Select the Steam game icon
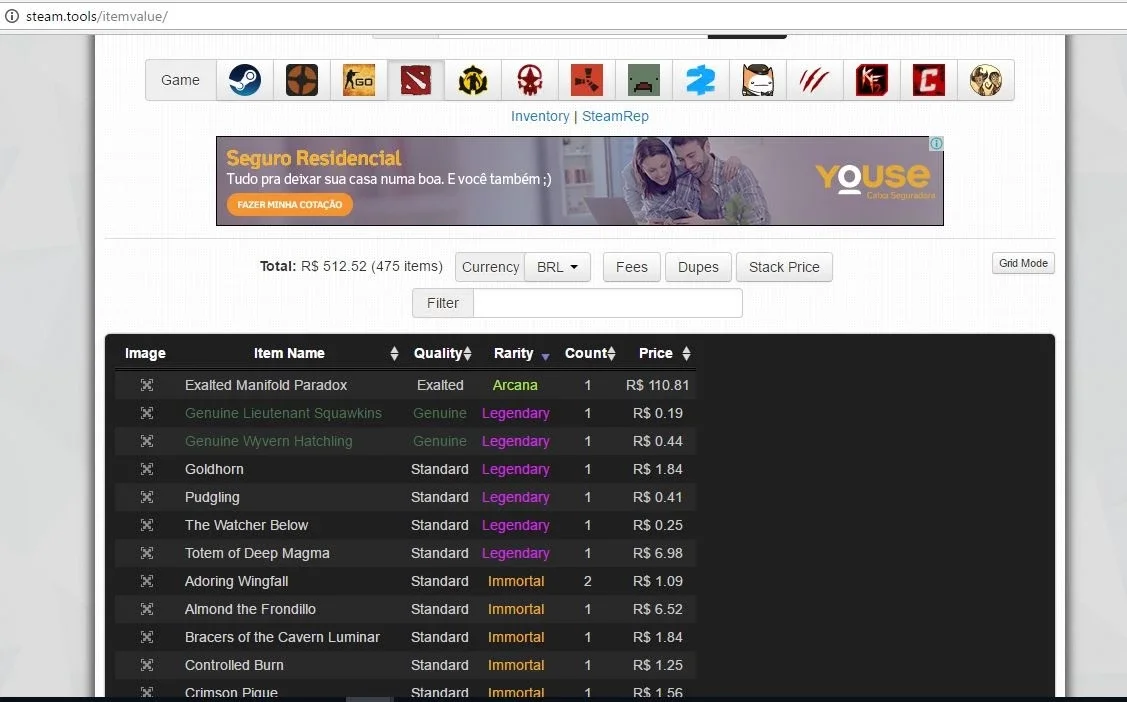 click(245, 80)
